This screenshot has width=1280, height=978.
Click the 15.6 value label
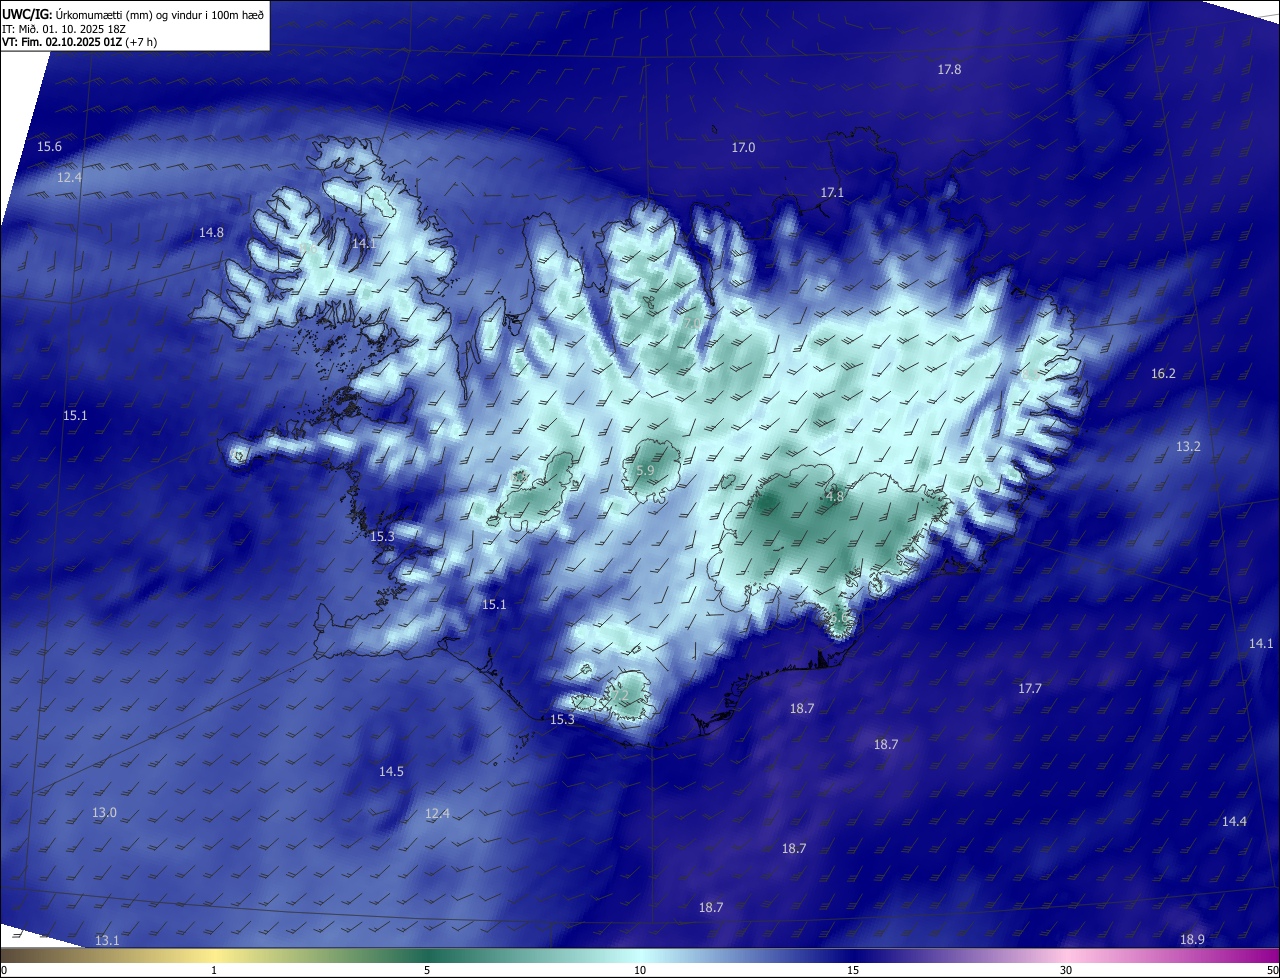click(49, 147)
